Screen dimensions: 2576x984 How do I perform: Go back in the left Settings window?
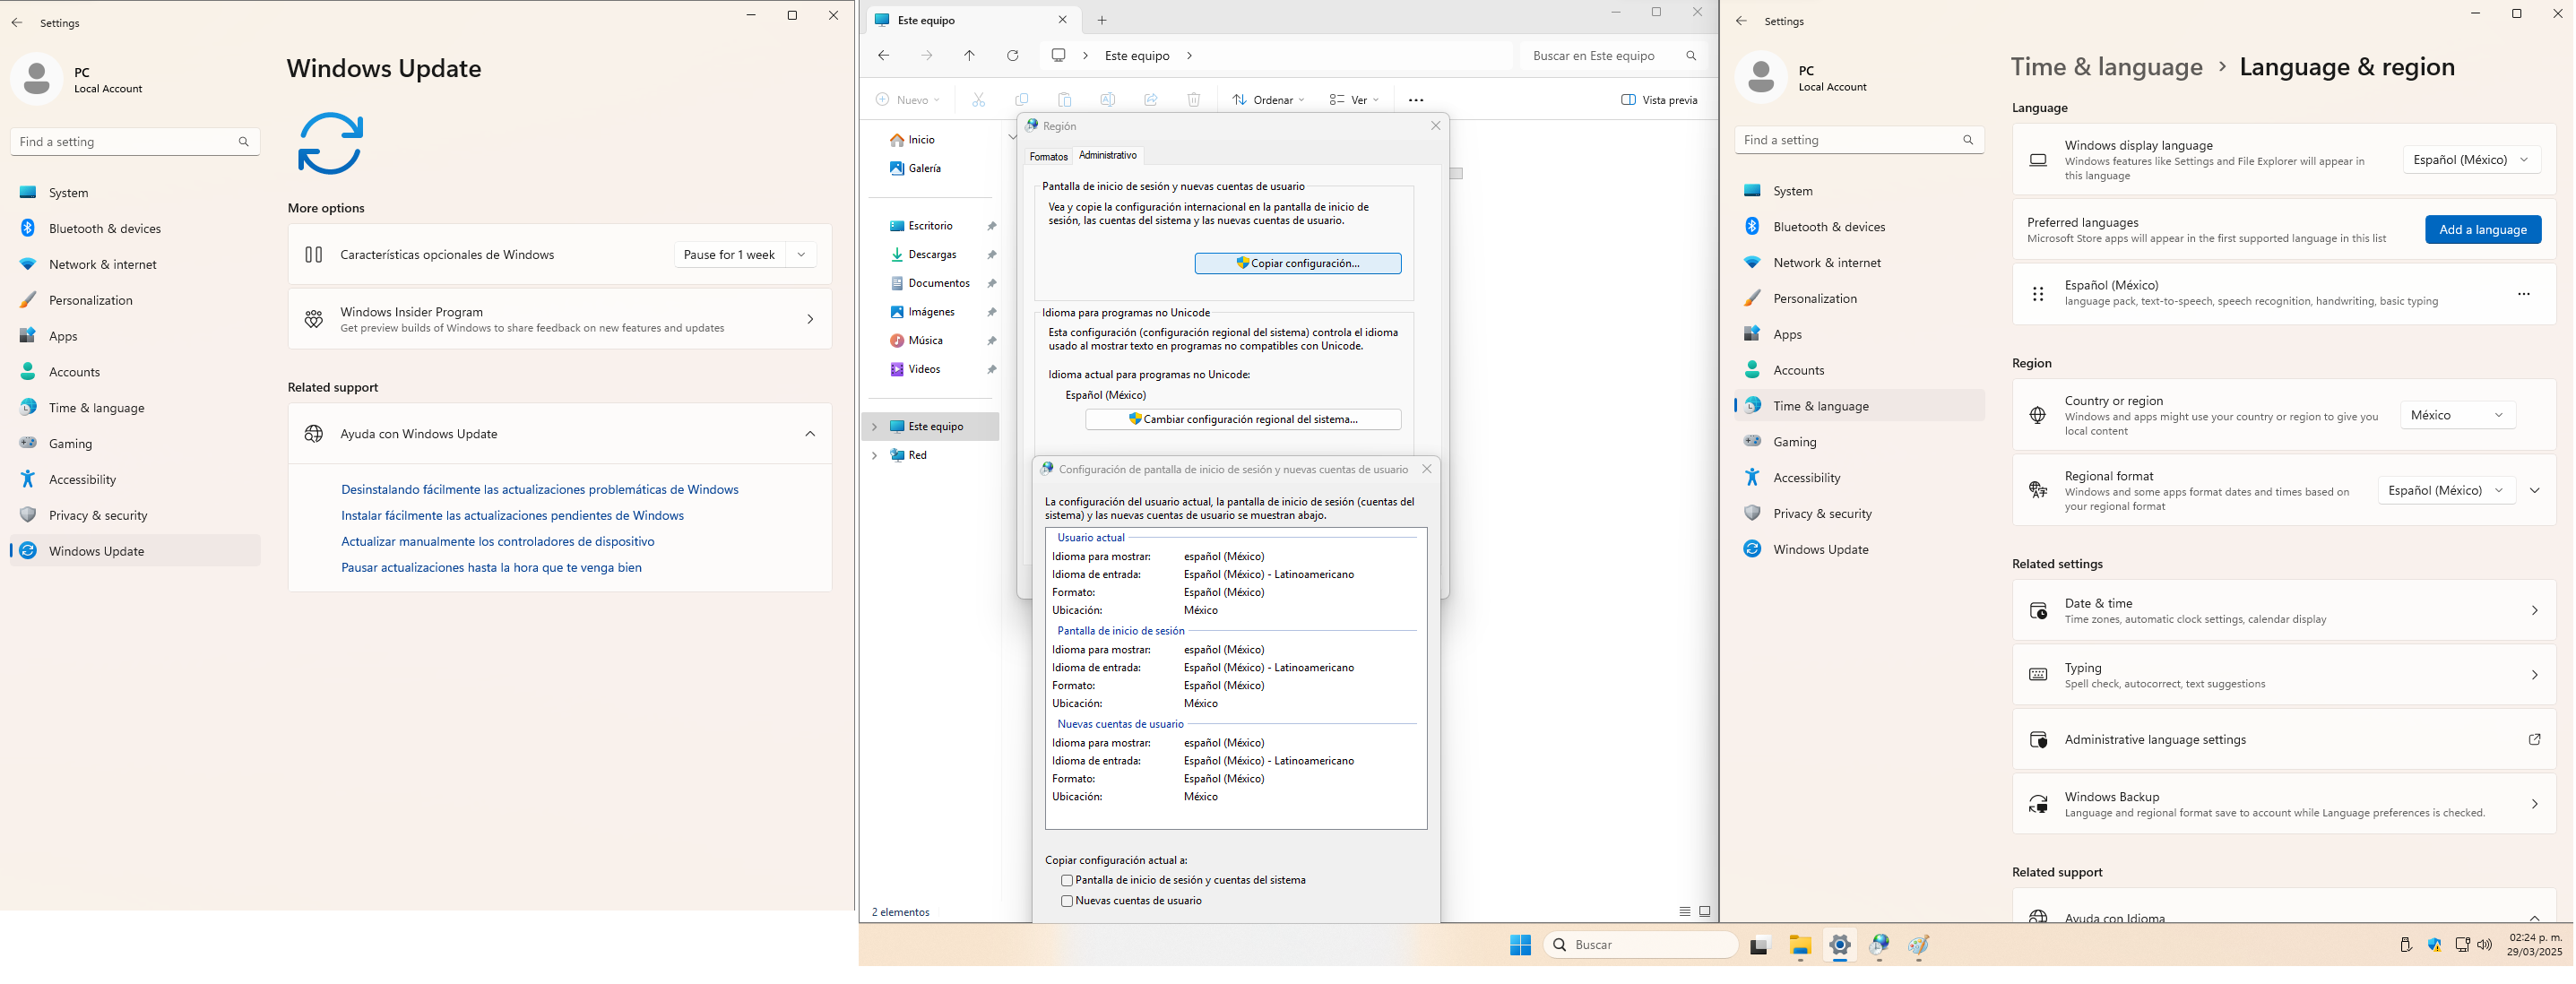point(17,22)
